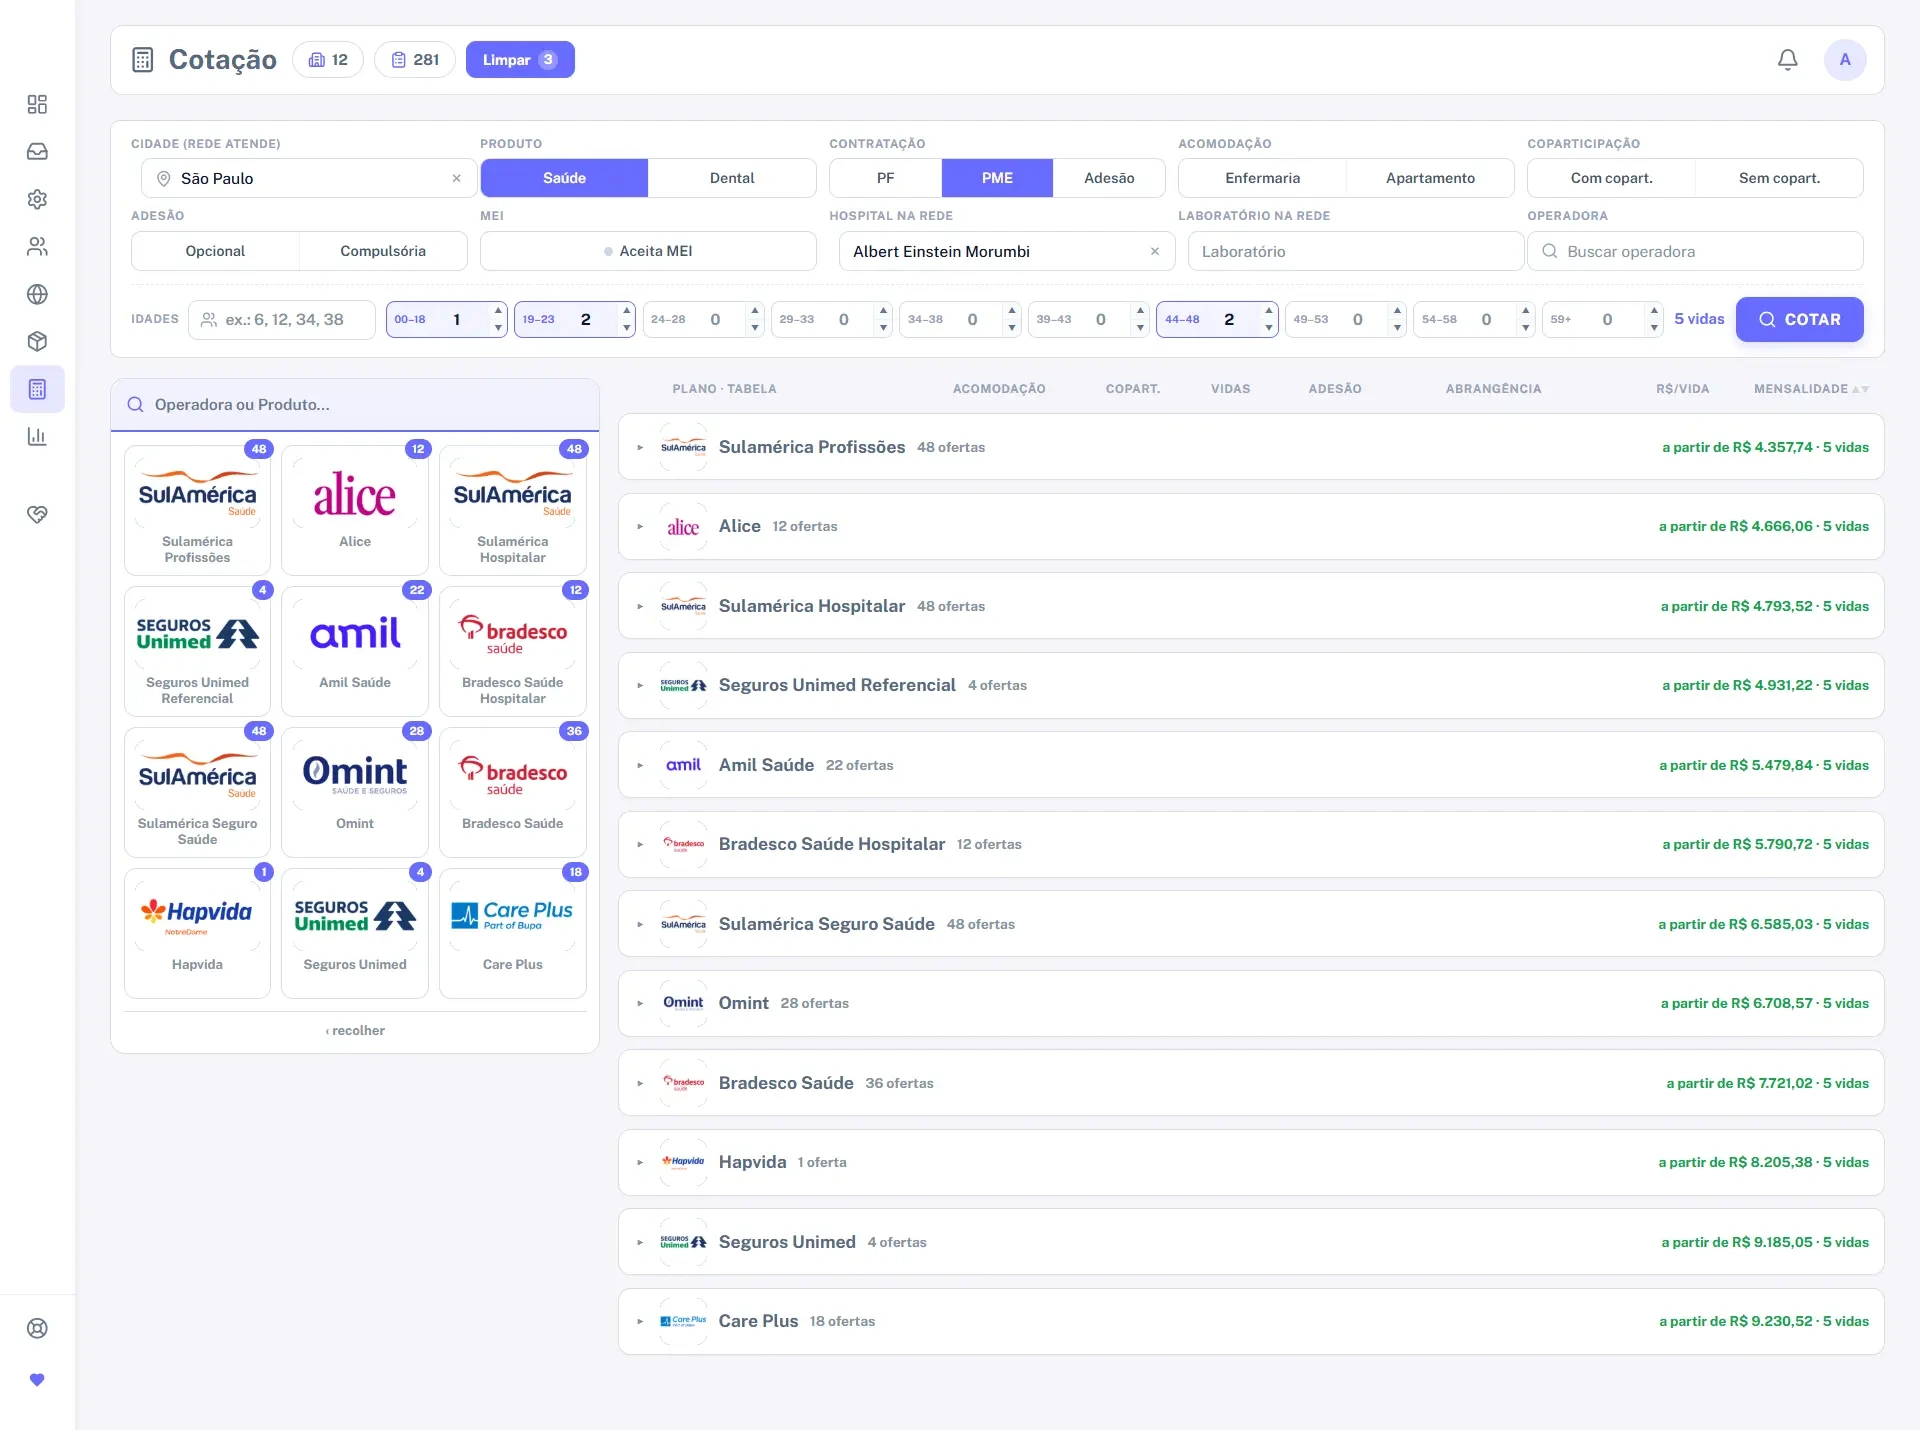Viewport: 1920px width, 1430px height.
Task: Click the purple heart icon at sidebar bottom
Action: pos(37,1380)
